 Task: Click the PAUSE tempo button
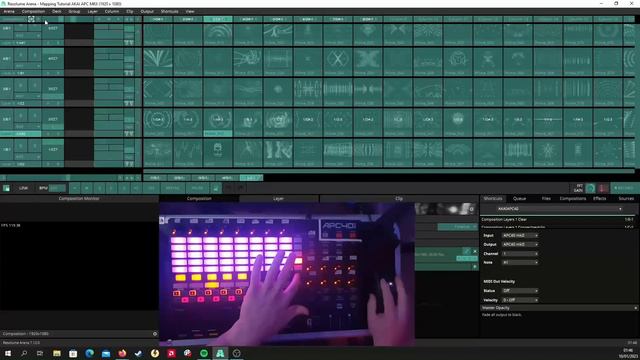[x=198, y=188]
